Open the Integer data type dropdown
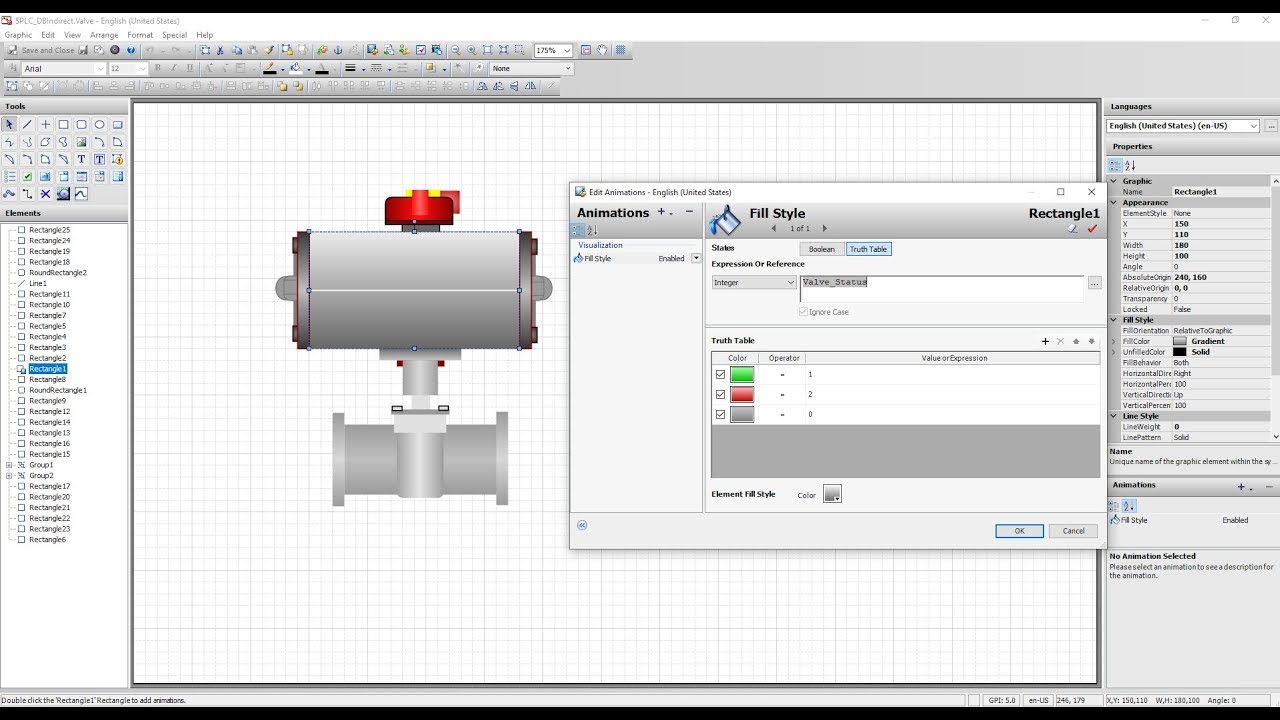The height and width of the screenshot is (720, 1280). pos(754,283)
